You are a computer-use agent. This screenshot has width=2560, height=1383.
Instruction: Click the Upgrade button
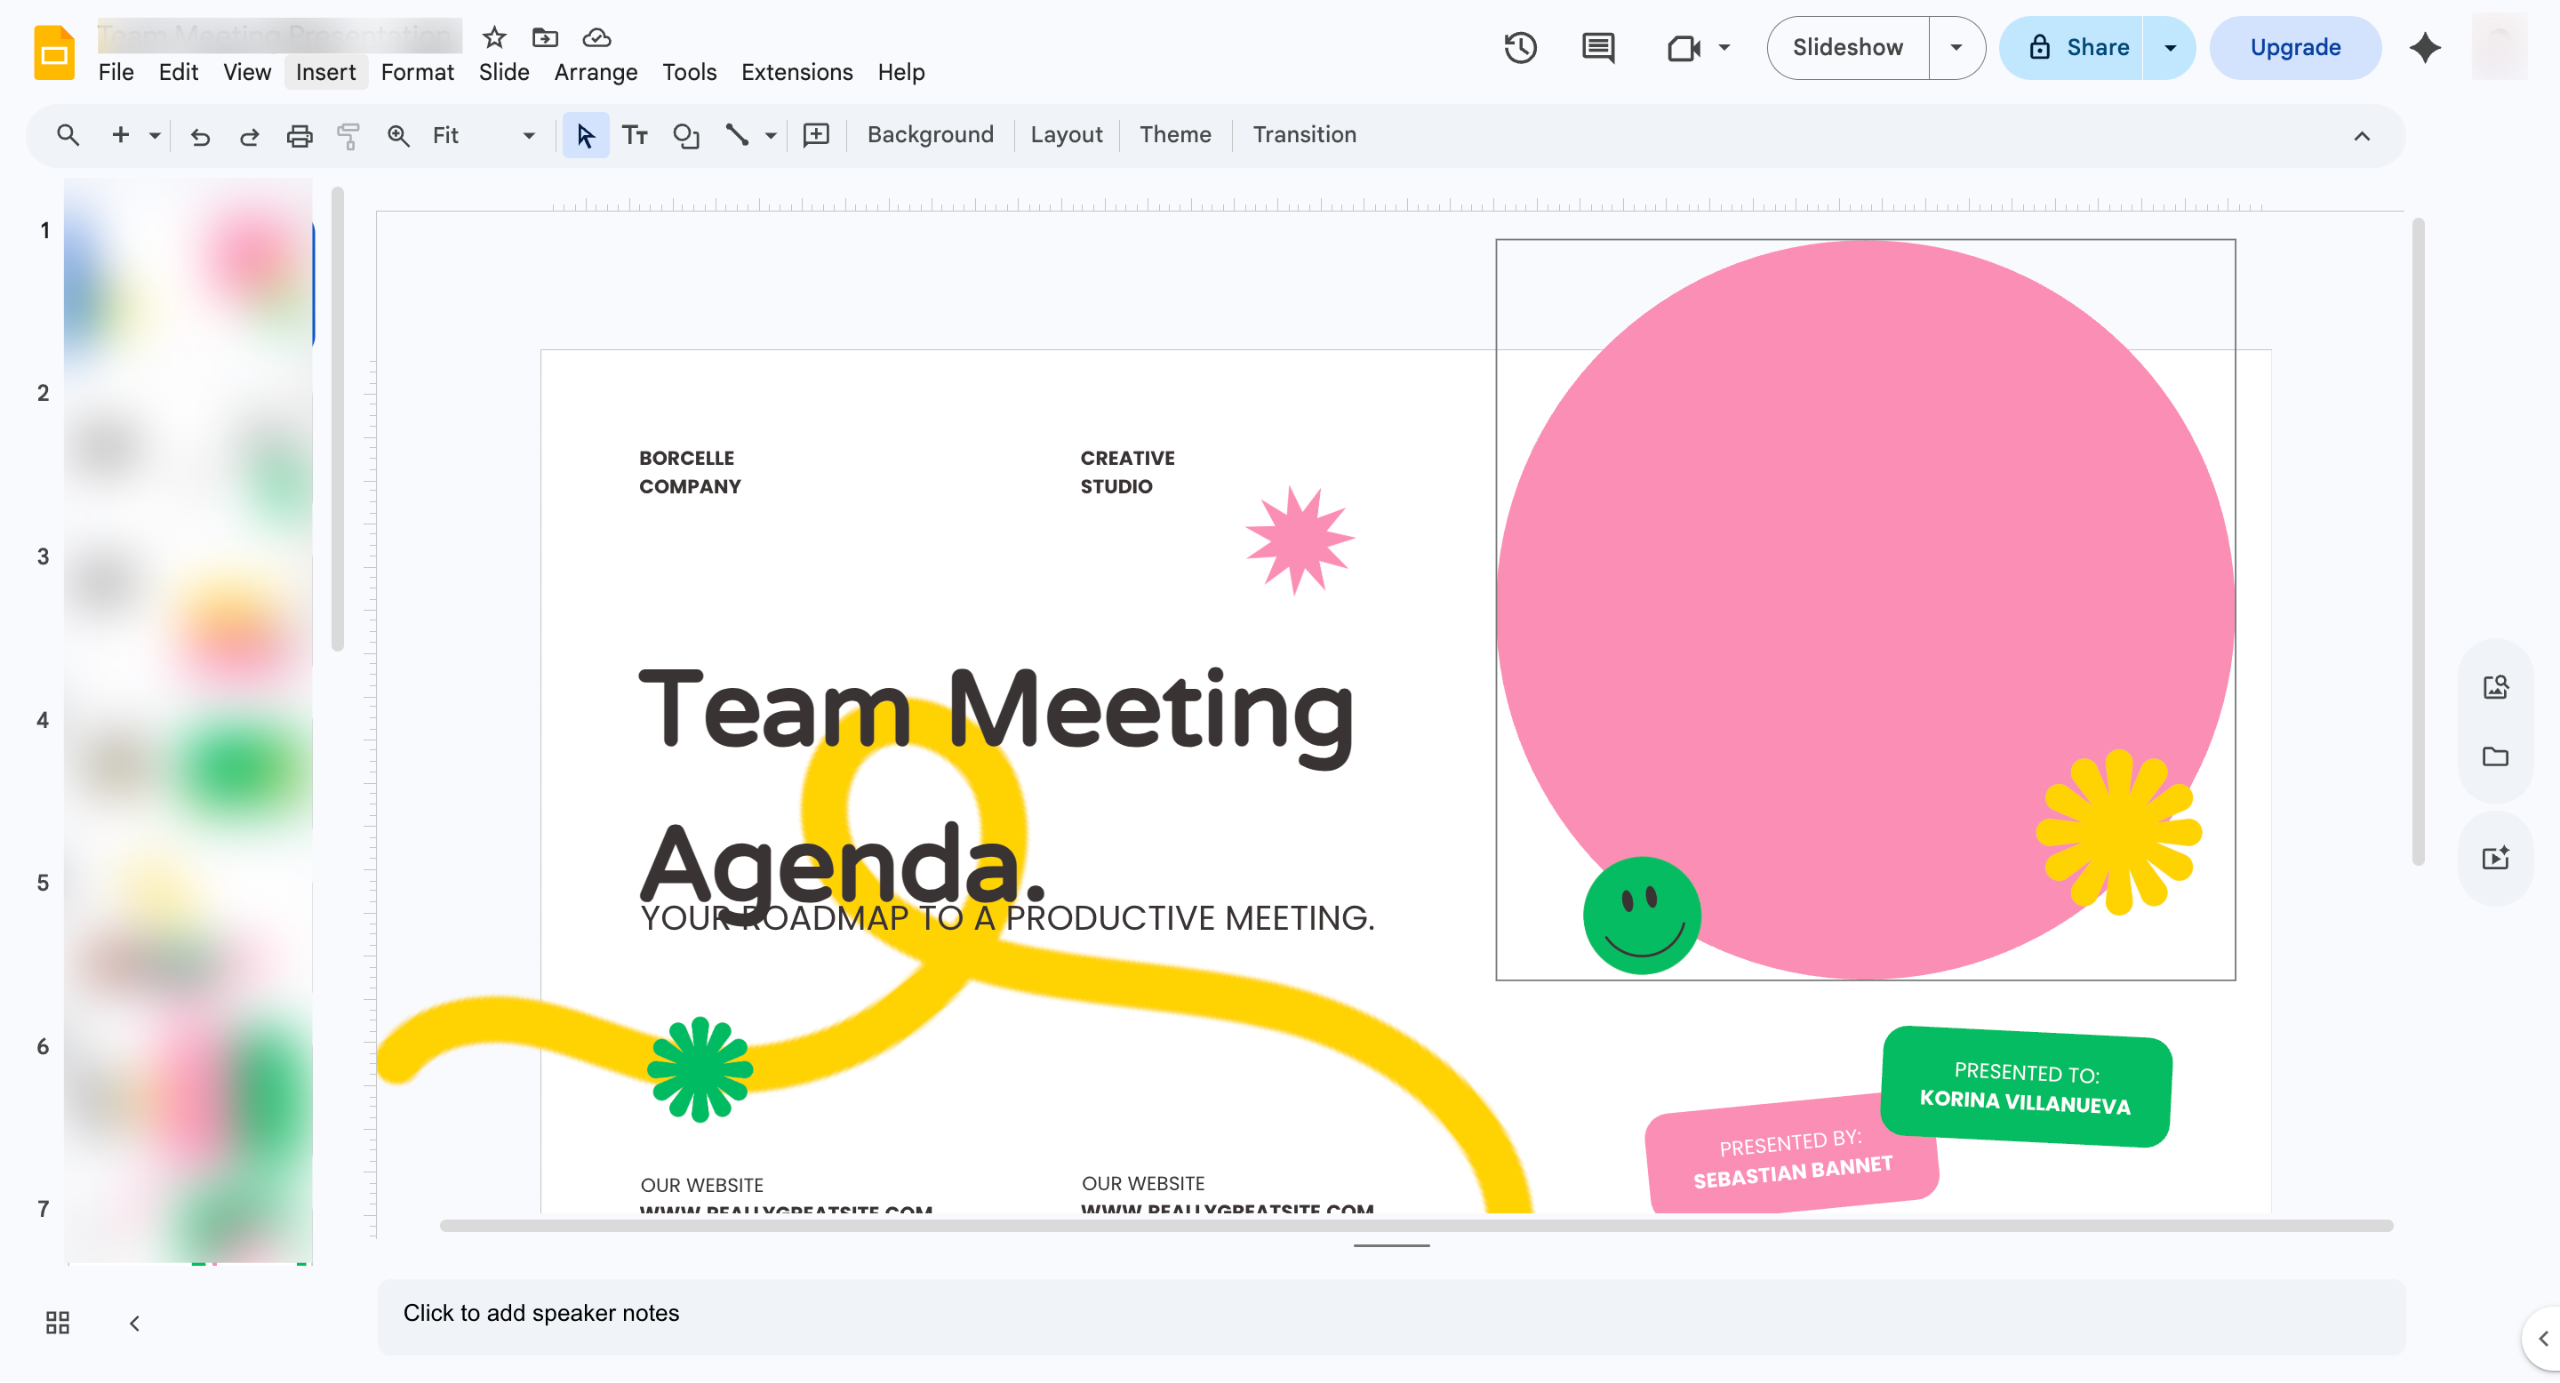point(2295,47)
